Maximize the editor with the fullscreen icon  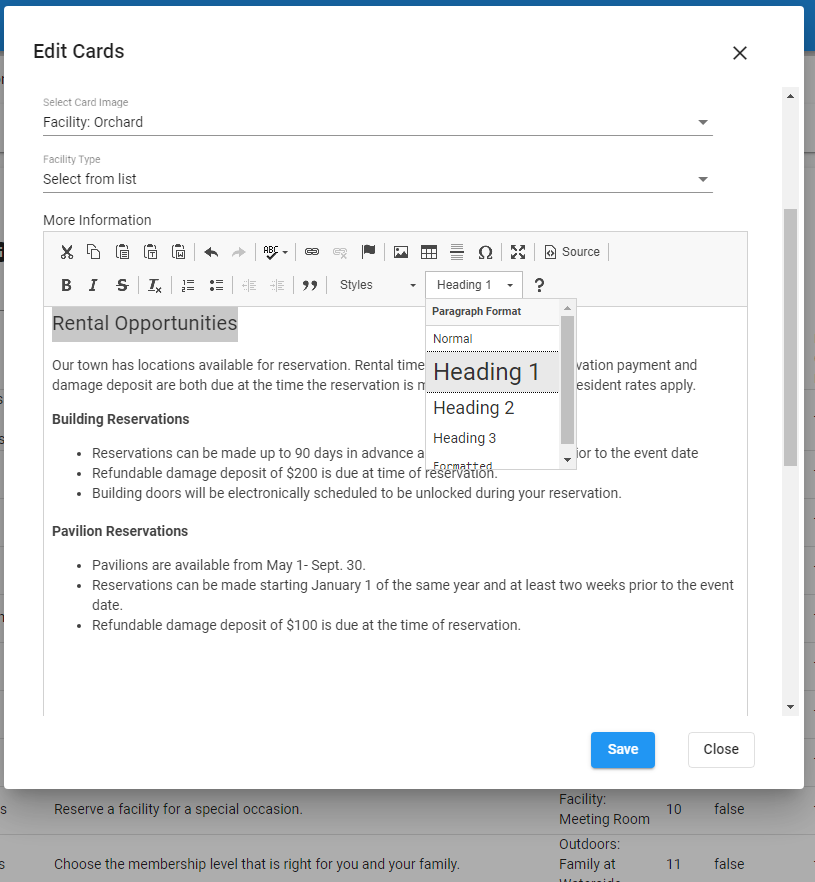pyautogui.click(x=517, y=252)
